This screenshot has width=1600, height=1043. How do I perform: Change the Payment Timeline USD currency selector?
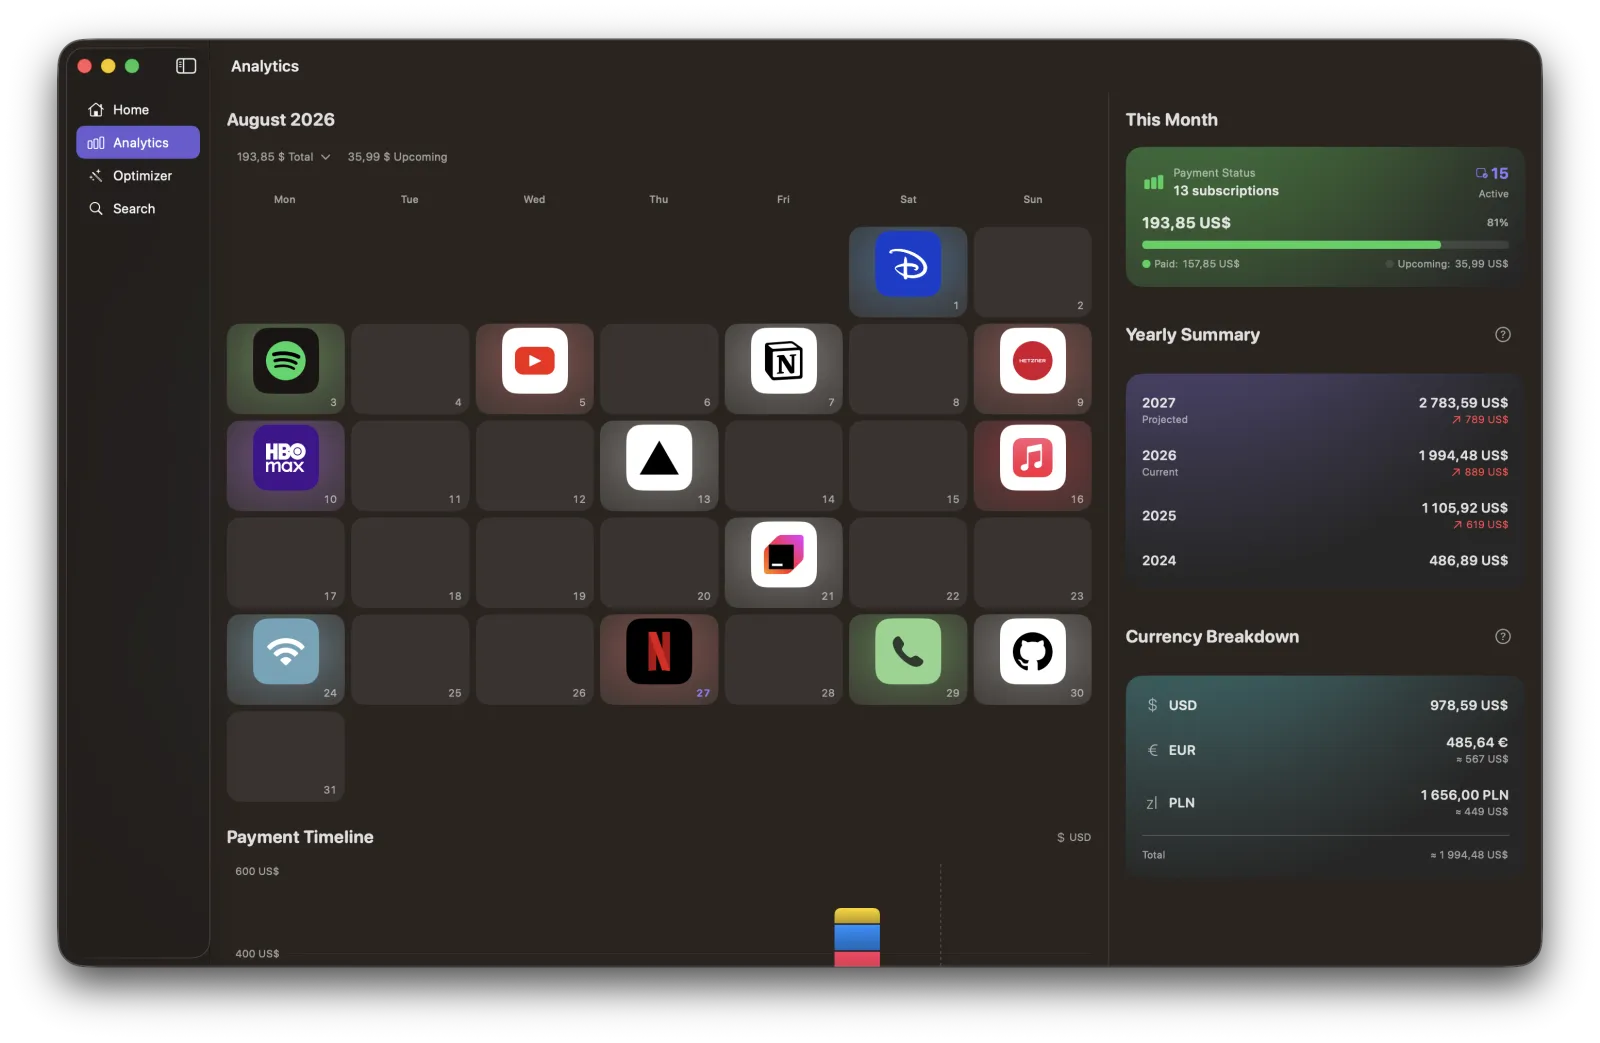tap(1074, 838)
